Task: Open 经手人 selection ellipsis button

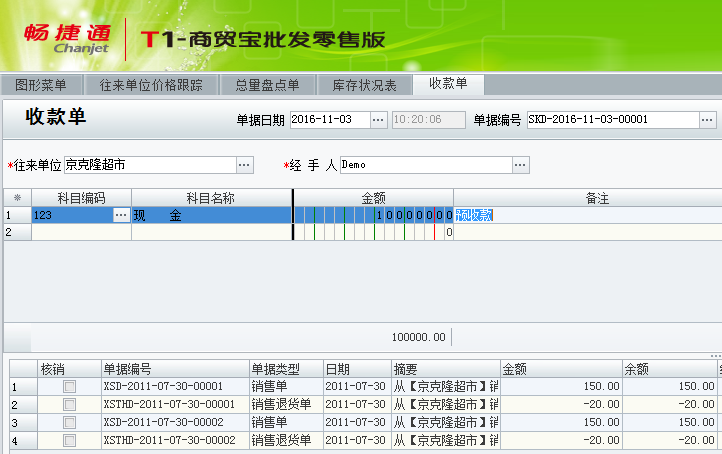Action: 520,165
